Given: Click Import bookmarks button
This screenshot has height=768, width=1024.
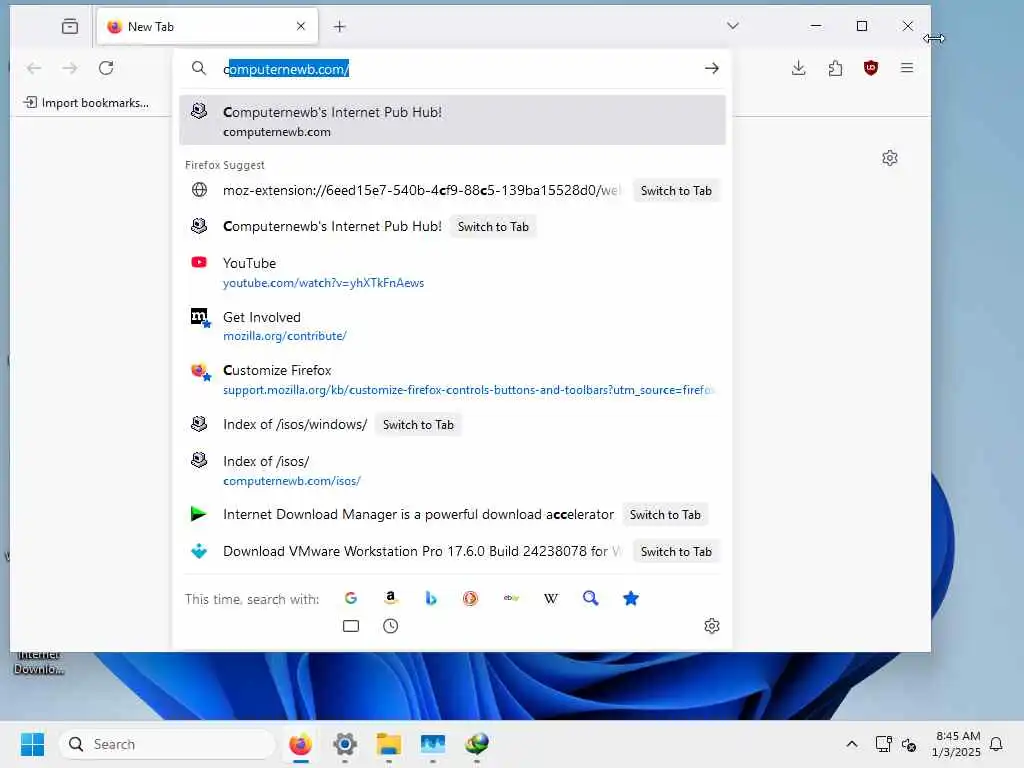Looking at the screenshot, I should 86,103.
